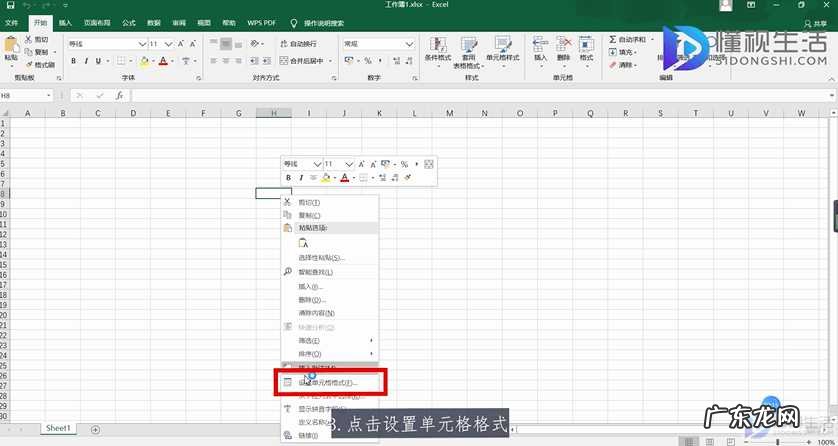Click the Paste (粘贴) clipboard icon in ribbon

11,46
